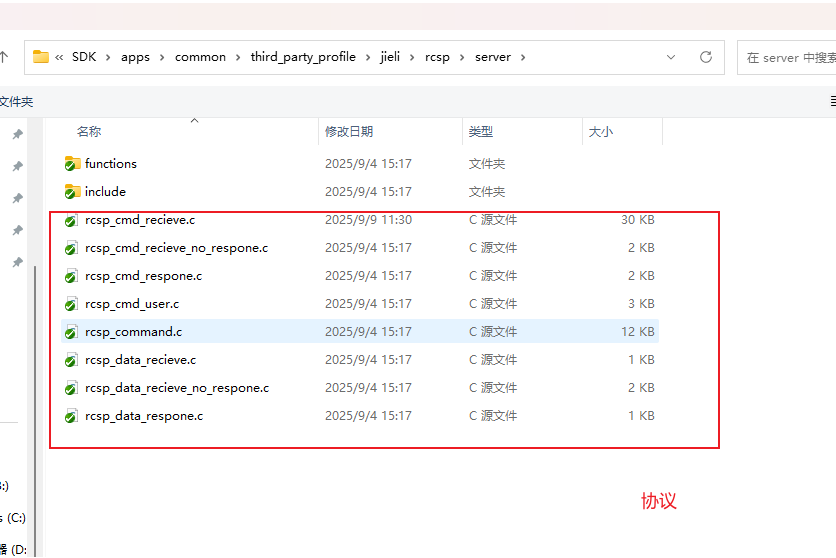This screenshot has width=836, height=558.
Task: Select the rcsp_data_respone.c file icon
Action: tap(71, 416)
